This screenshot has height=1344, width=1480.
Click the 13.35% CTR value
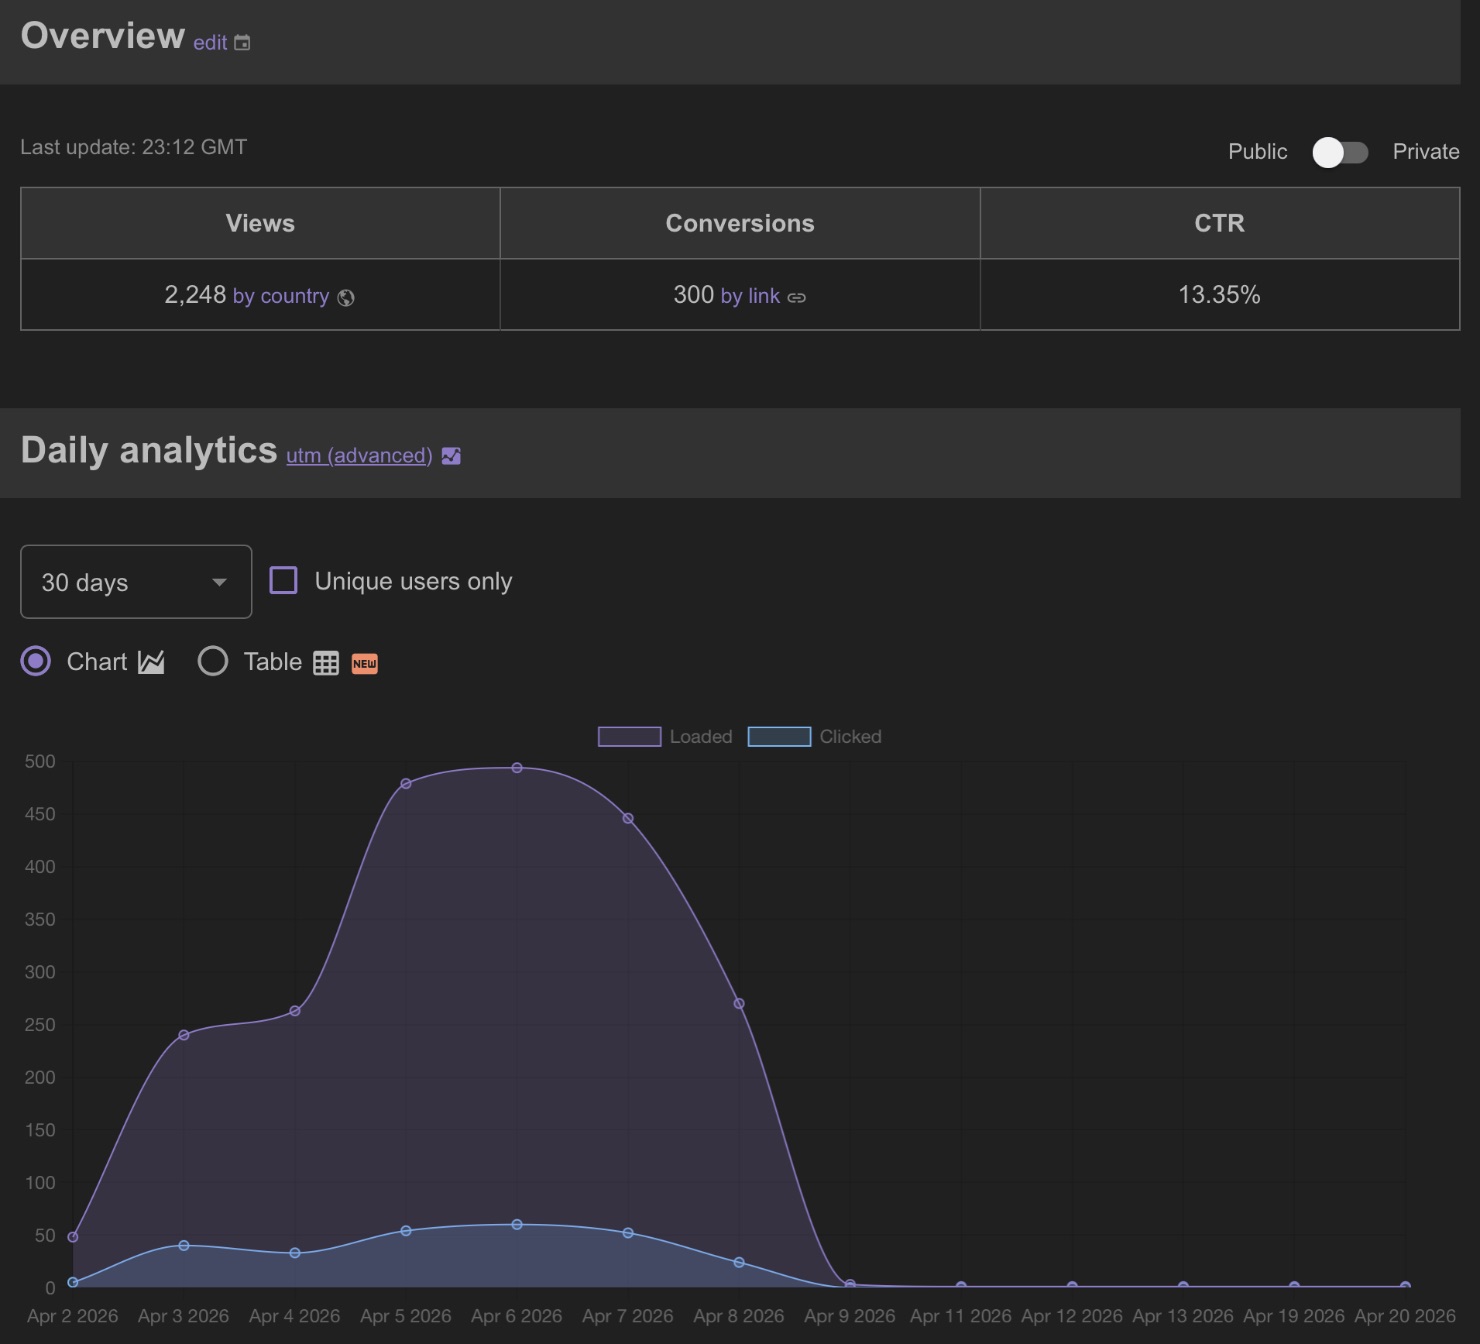point(1219,295)
